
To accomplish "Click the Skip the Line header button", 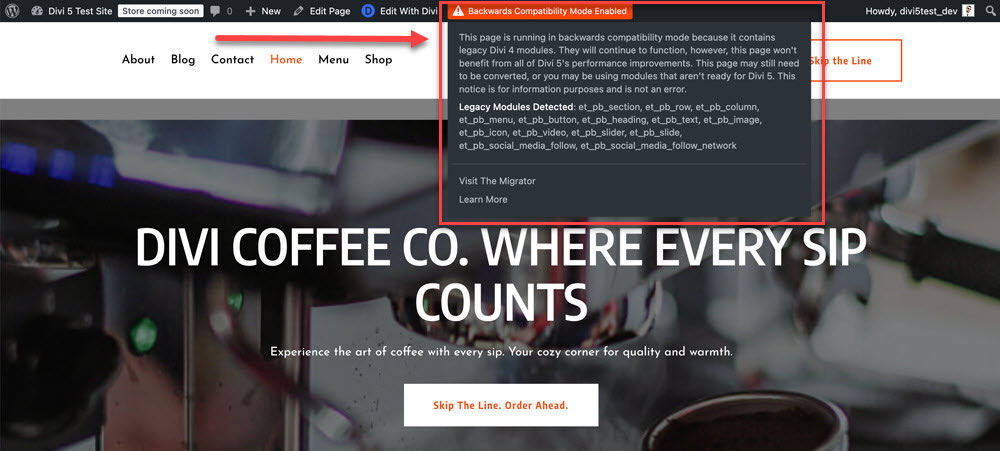I will tap(856, 61).
